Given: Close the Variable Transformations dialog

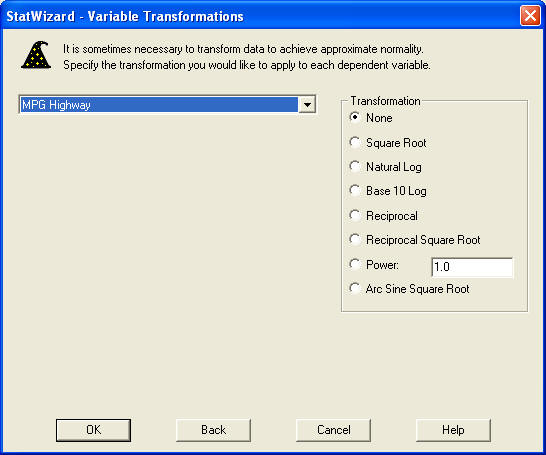Looking at the screenshot, I should point(530,16).
